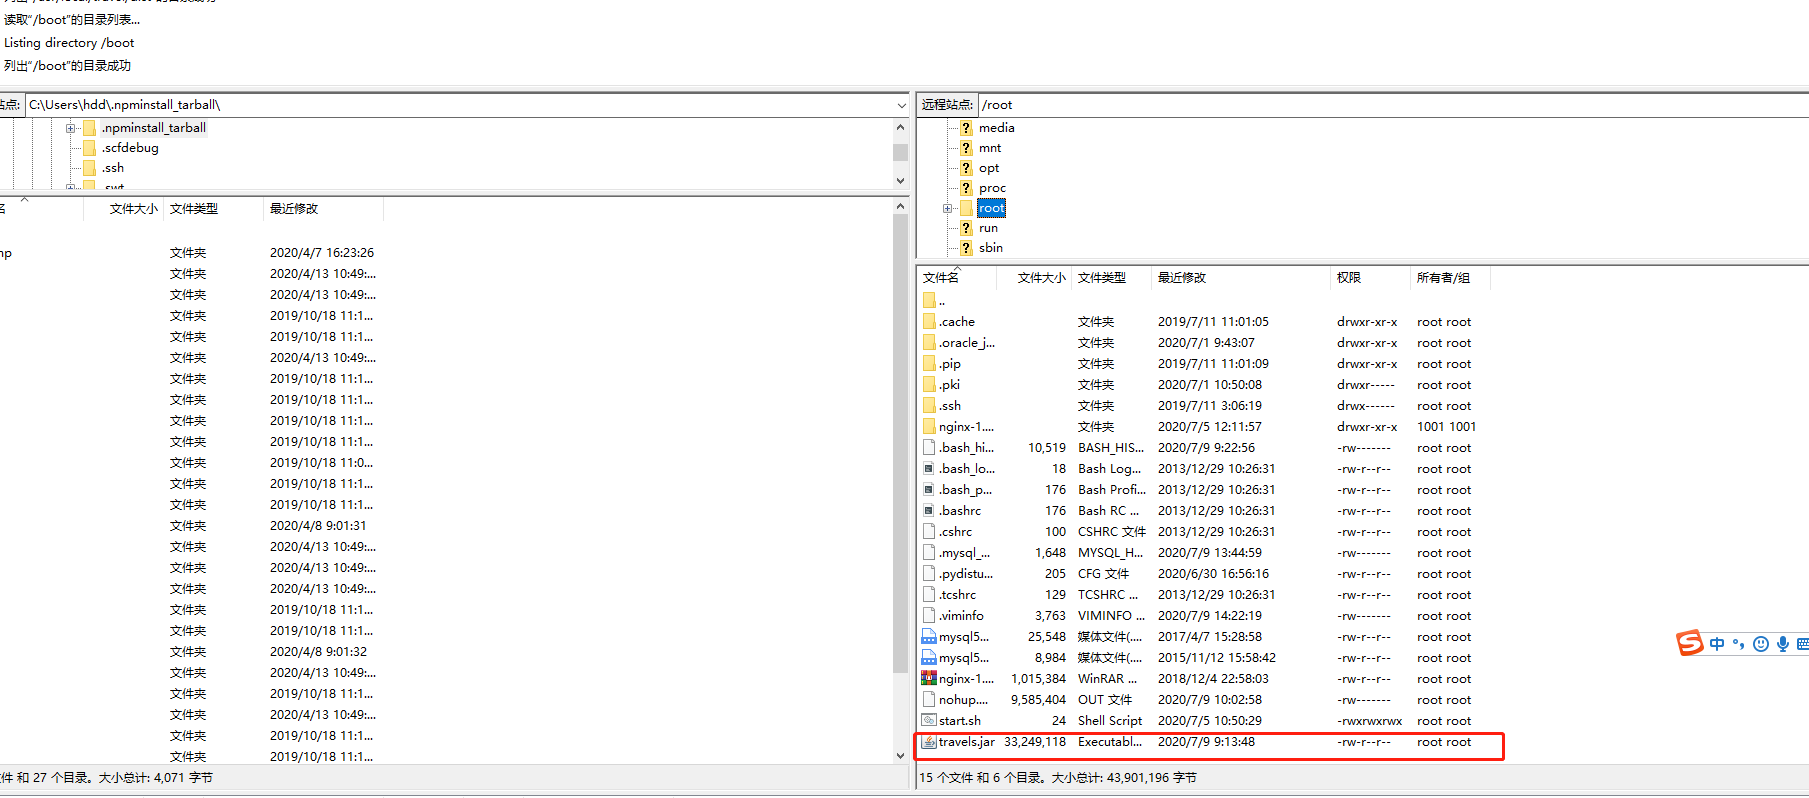Select the .pydistu... CFG file row
The height and width of the screenshot is (798, 1809).
(x=1203, y=574)
